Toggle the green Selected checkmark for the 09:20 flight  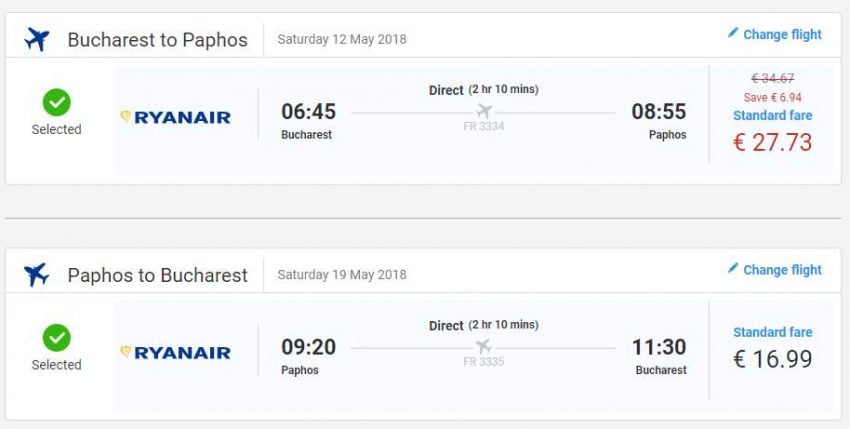pyautogui.click(x=56, y=338)
